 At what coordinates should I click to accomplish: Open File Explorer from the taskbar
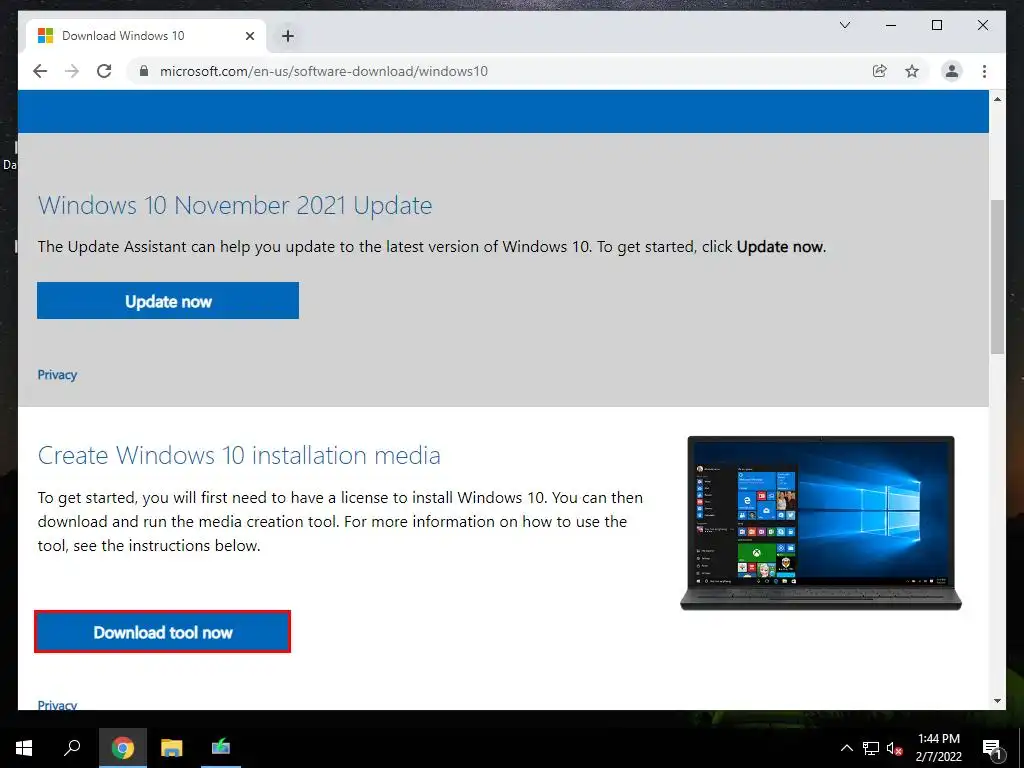click(172, 748)
